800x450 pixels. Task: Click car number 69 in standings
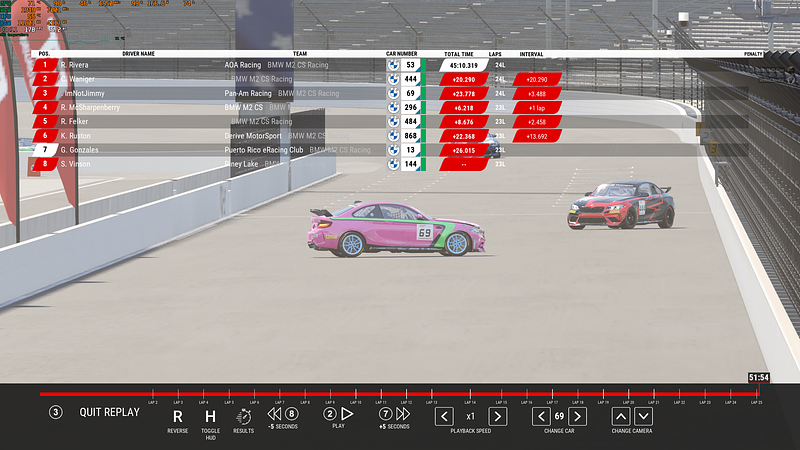point(411,93)
